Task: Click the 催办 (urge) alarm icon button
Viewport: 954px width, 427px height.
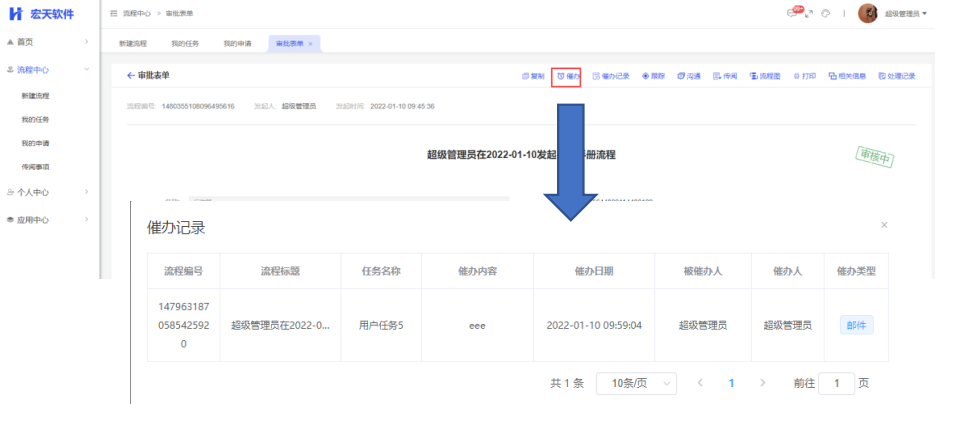Action: (x=567, y=76)
